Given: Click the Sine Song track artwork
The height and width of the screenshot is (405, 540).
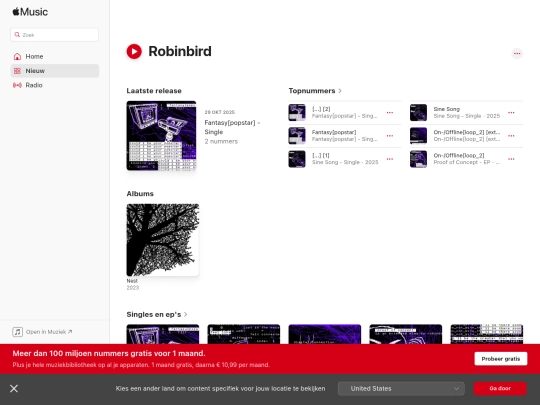Looking at the screenshot, I should [x=418, y=113].
